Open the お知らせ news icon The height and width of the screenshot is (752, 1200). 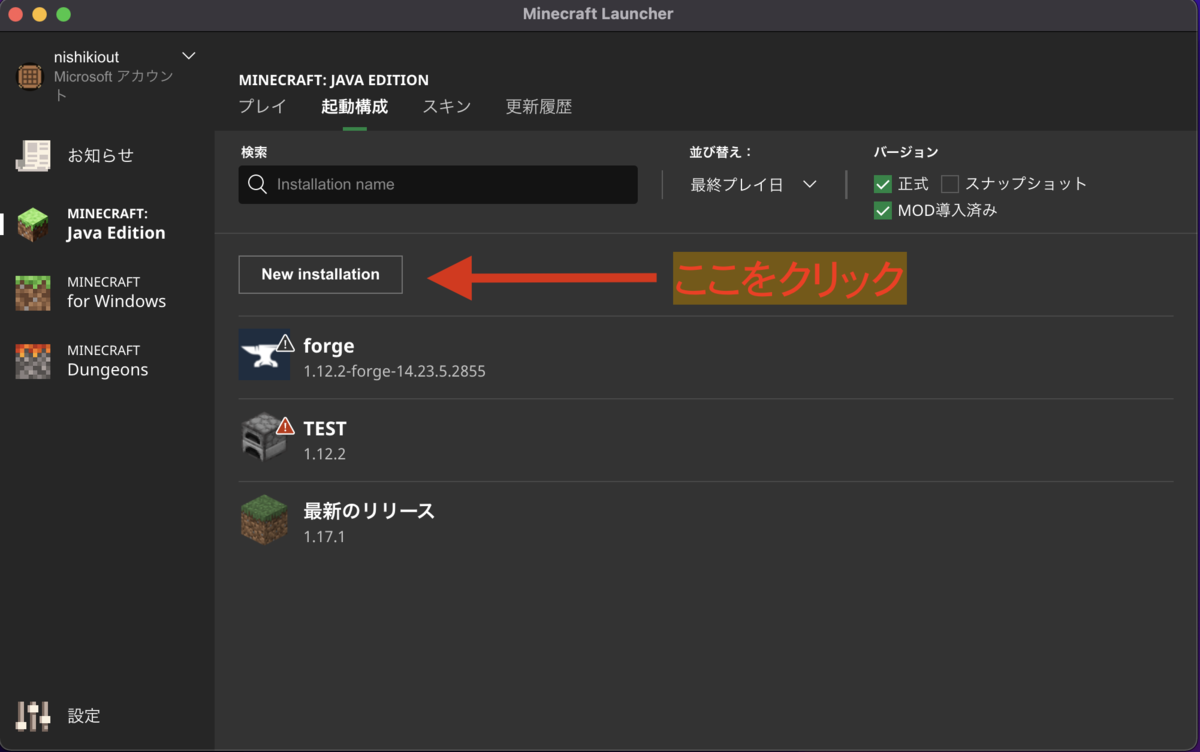(x=33, y=155)
